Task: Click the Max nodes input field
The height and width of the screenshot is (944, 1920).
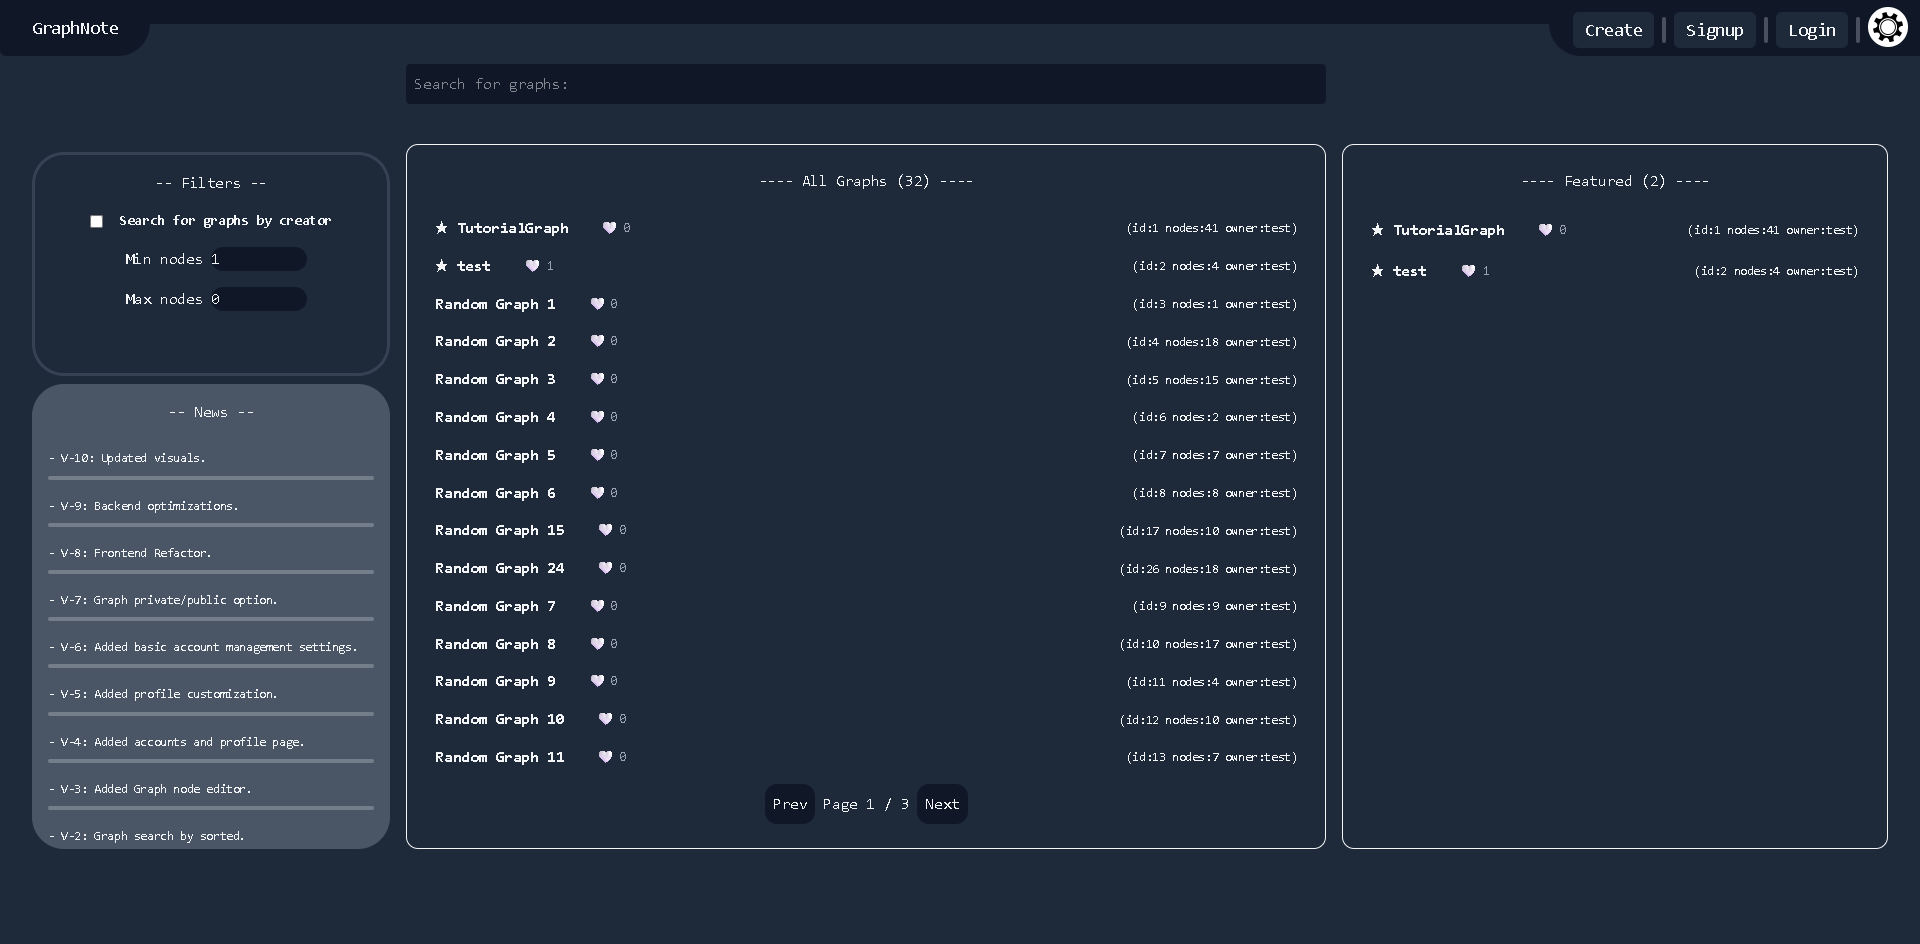Action: tap(258, 299)
